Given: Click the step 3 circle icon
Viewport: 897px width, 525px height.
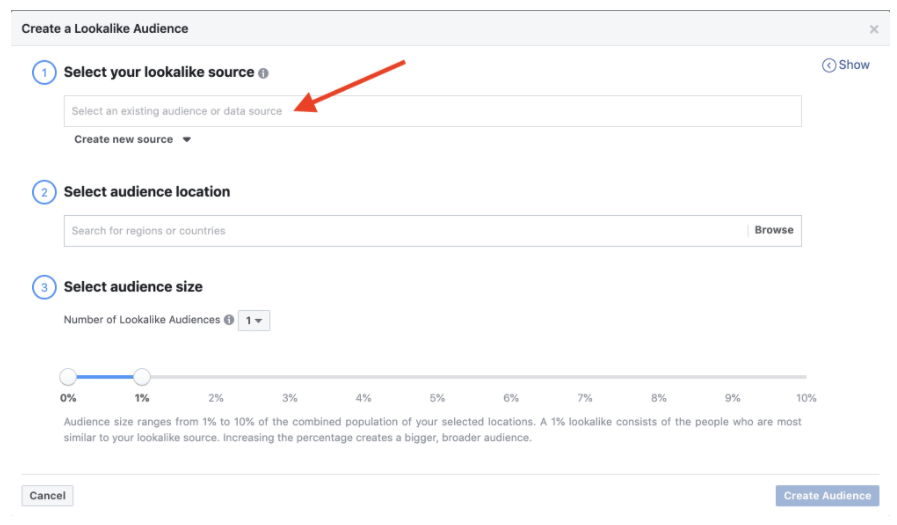Looking at the screenshot, I should pos(44,287).
